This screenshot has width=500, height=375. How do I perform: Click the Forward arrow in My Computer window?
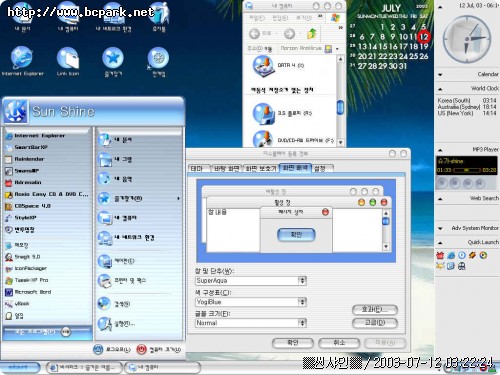289,34
